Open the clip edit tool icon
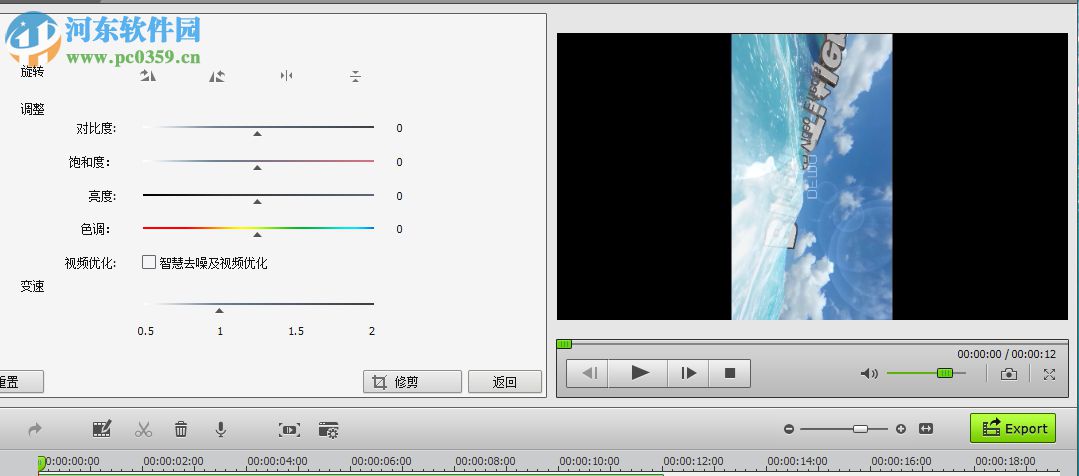Image resolution: width=1079 pixels, height=476 pixels. click(102, 429)
